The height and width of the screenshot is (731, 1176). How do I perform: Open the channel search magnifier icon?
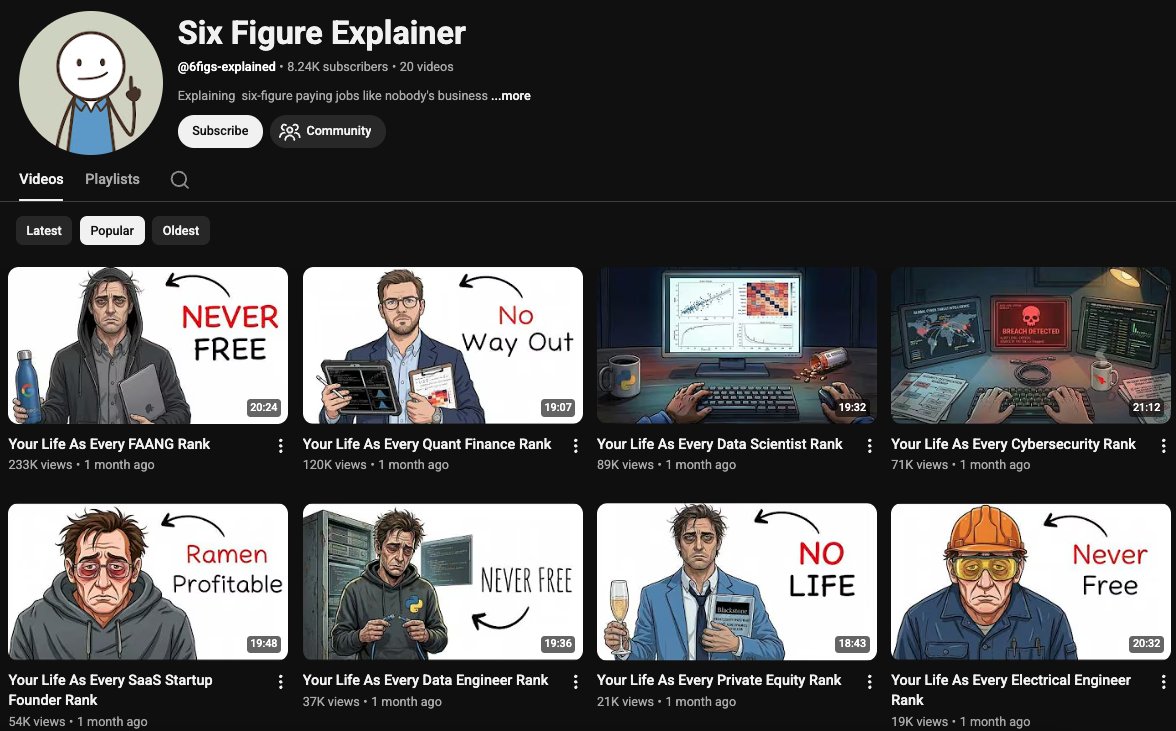coord(179,179)
